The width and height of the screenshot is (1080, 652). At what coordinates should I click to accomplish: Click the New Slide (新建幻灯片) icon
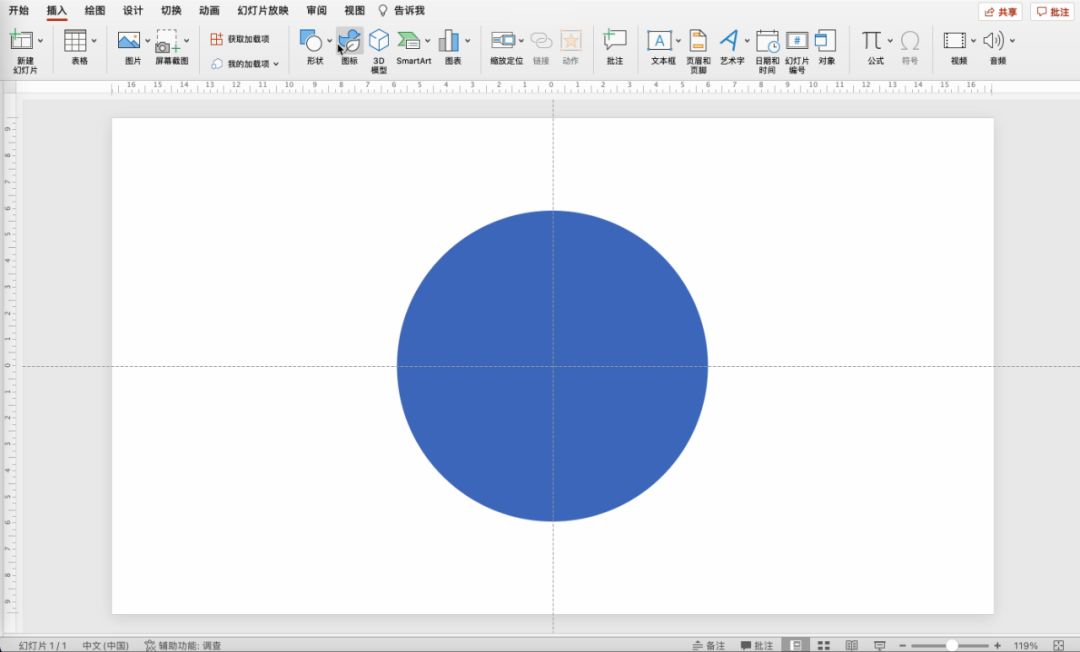click(x=21, y=41)
